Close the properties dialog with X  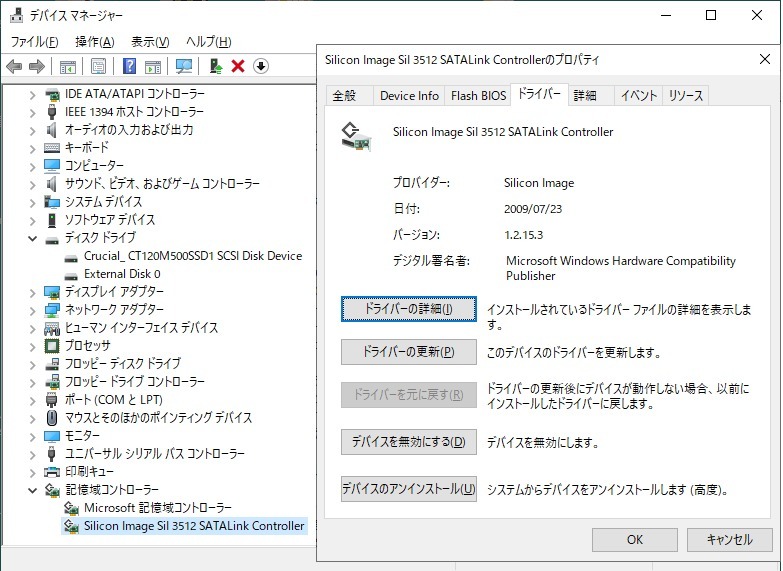pos(765,59)
